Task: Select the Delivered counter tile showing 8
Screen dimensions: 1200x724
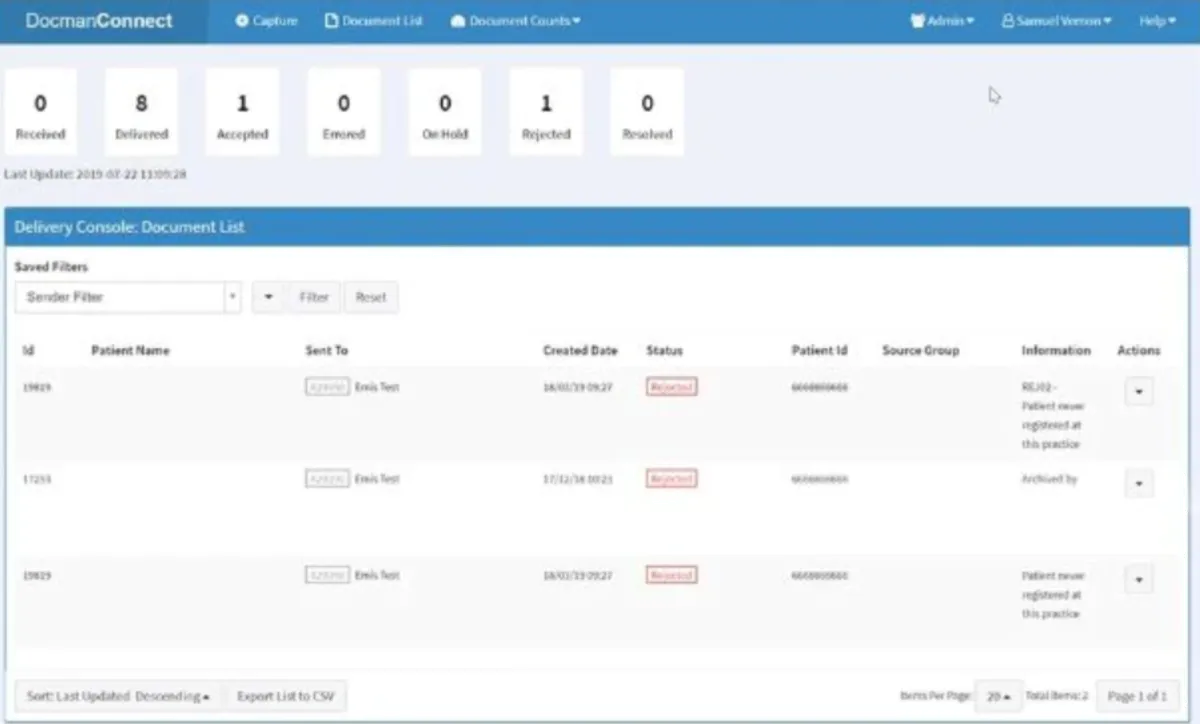Action: tap(141, 110)
